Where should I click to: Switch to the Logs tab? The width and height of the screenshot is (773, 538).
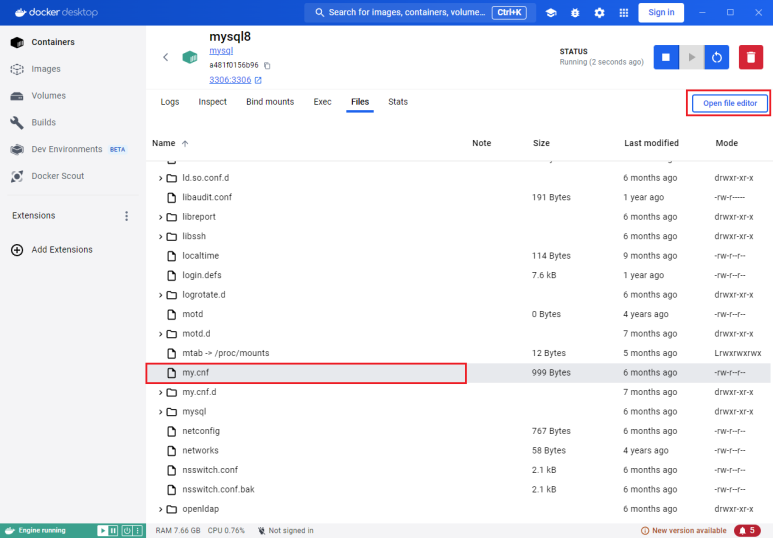coord(170,102)
